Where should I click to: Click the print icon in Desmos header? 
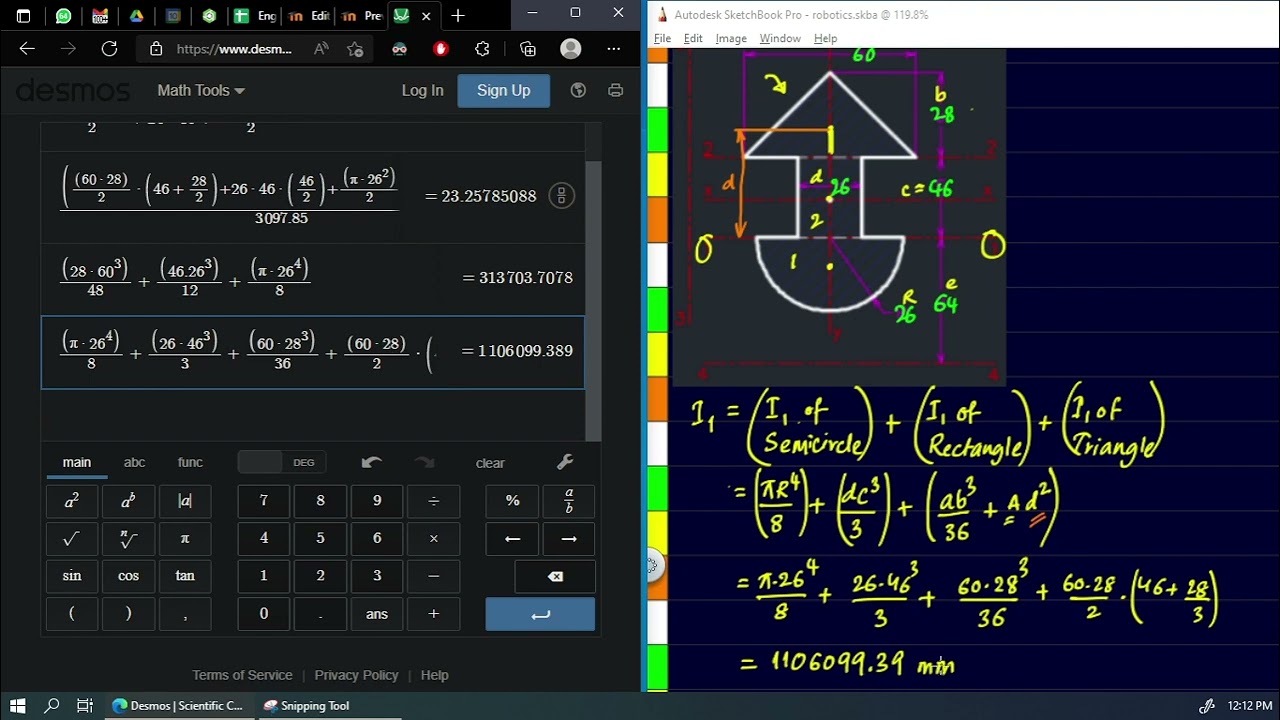(x=616, y=90)
